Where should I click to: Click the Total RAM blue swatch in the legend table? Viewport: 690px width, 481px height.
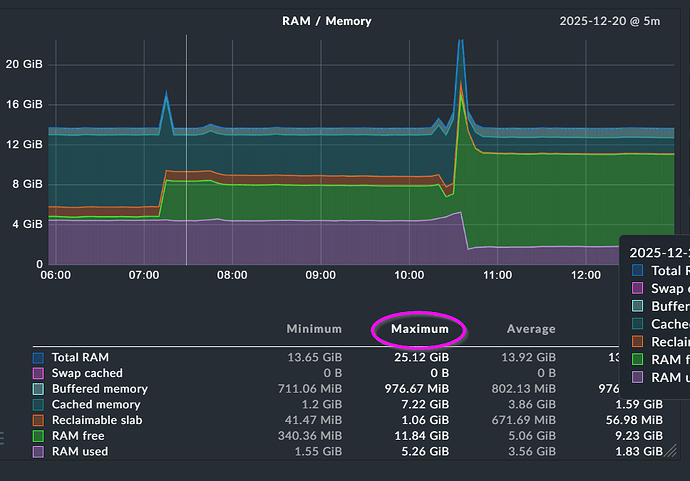coord(39,356)
